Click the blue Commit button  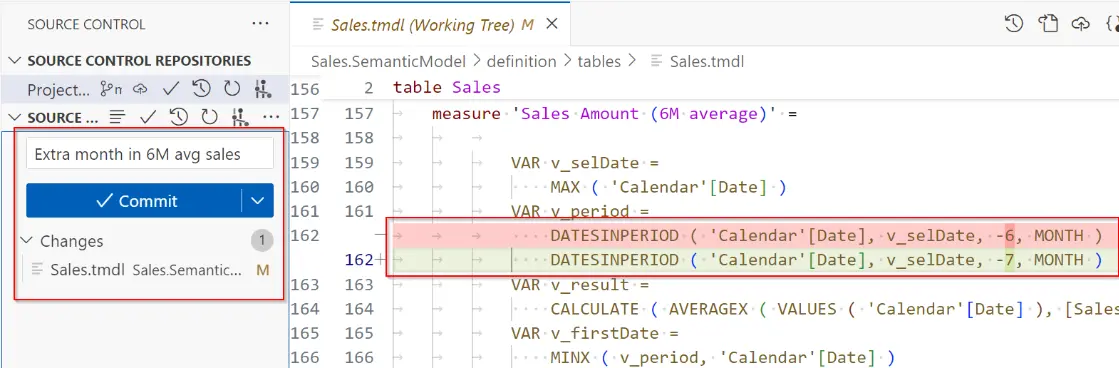click(x=133, y=200)
